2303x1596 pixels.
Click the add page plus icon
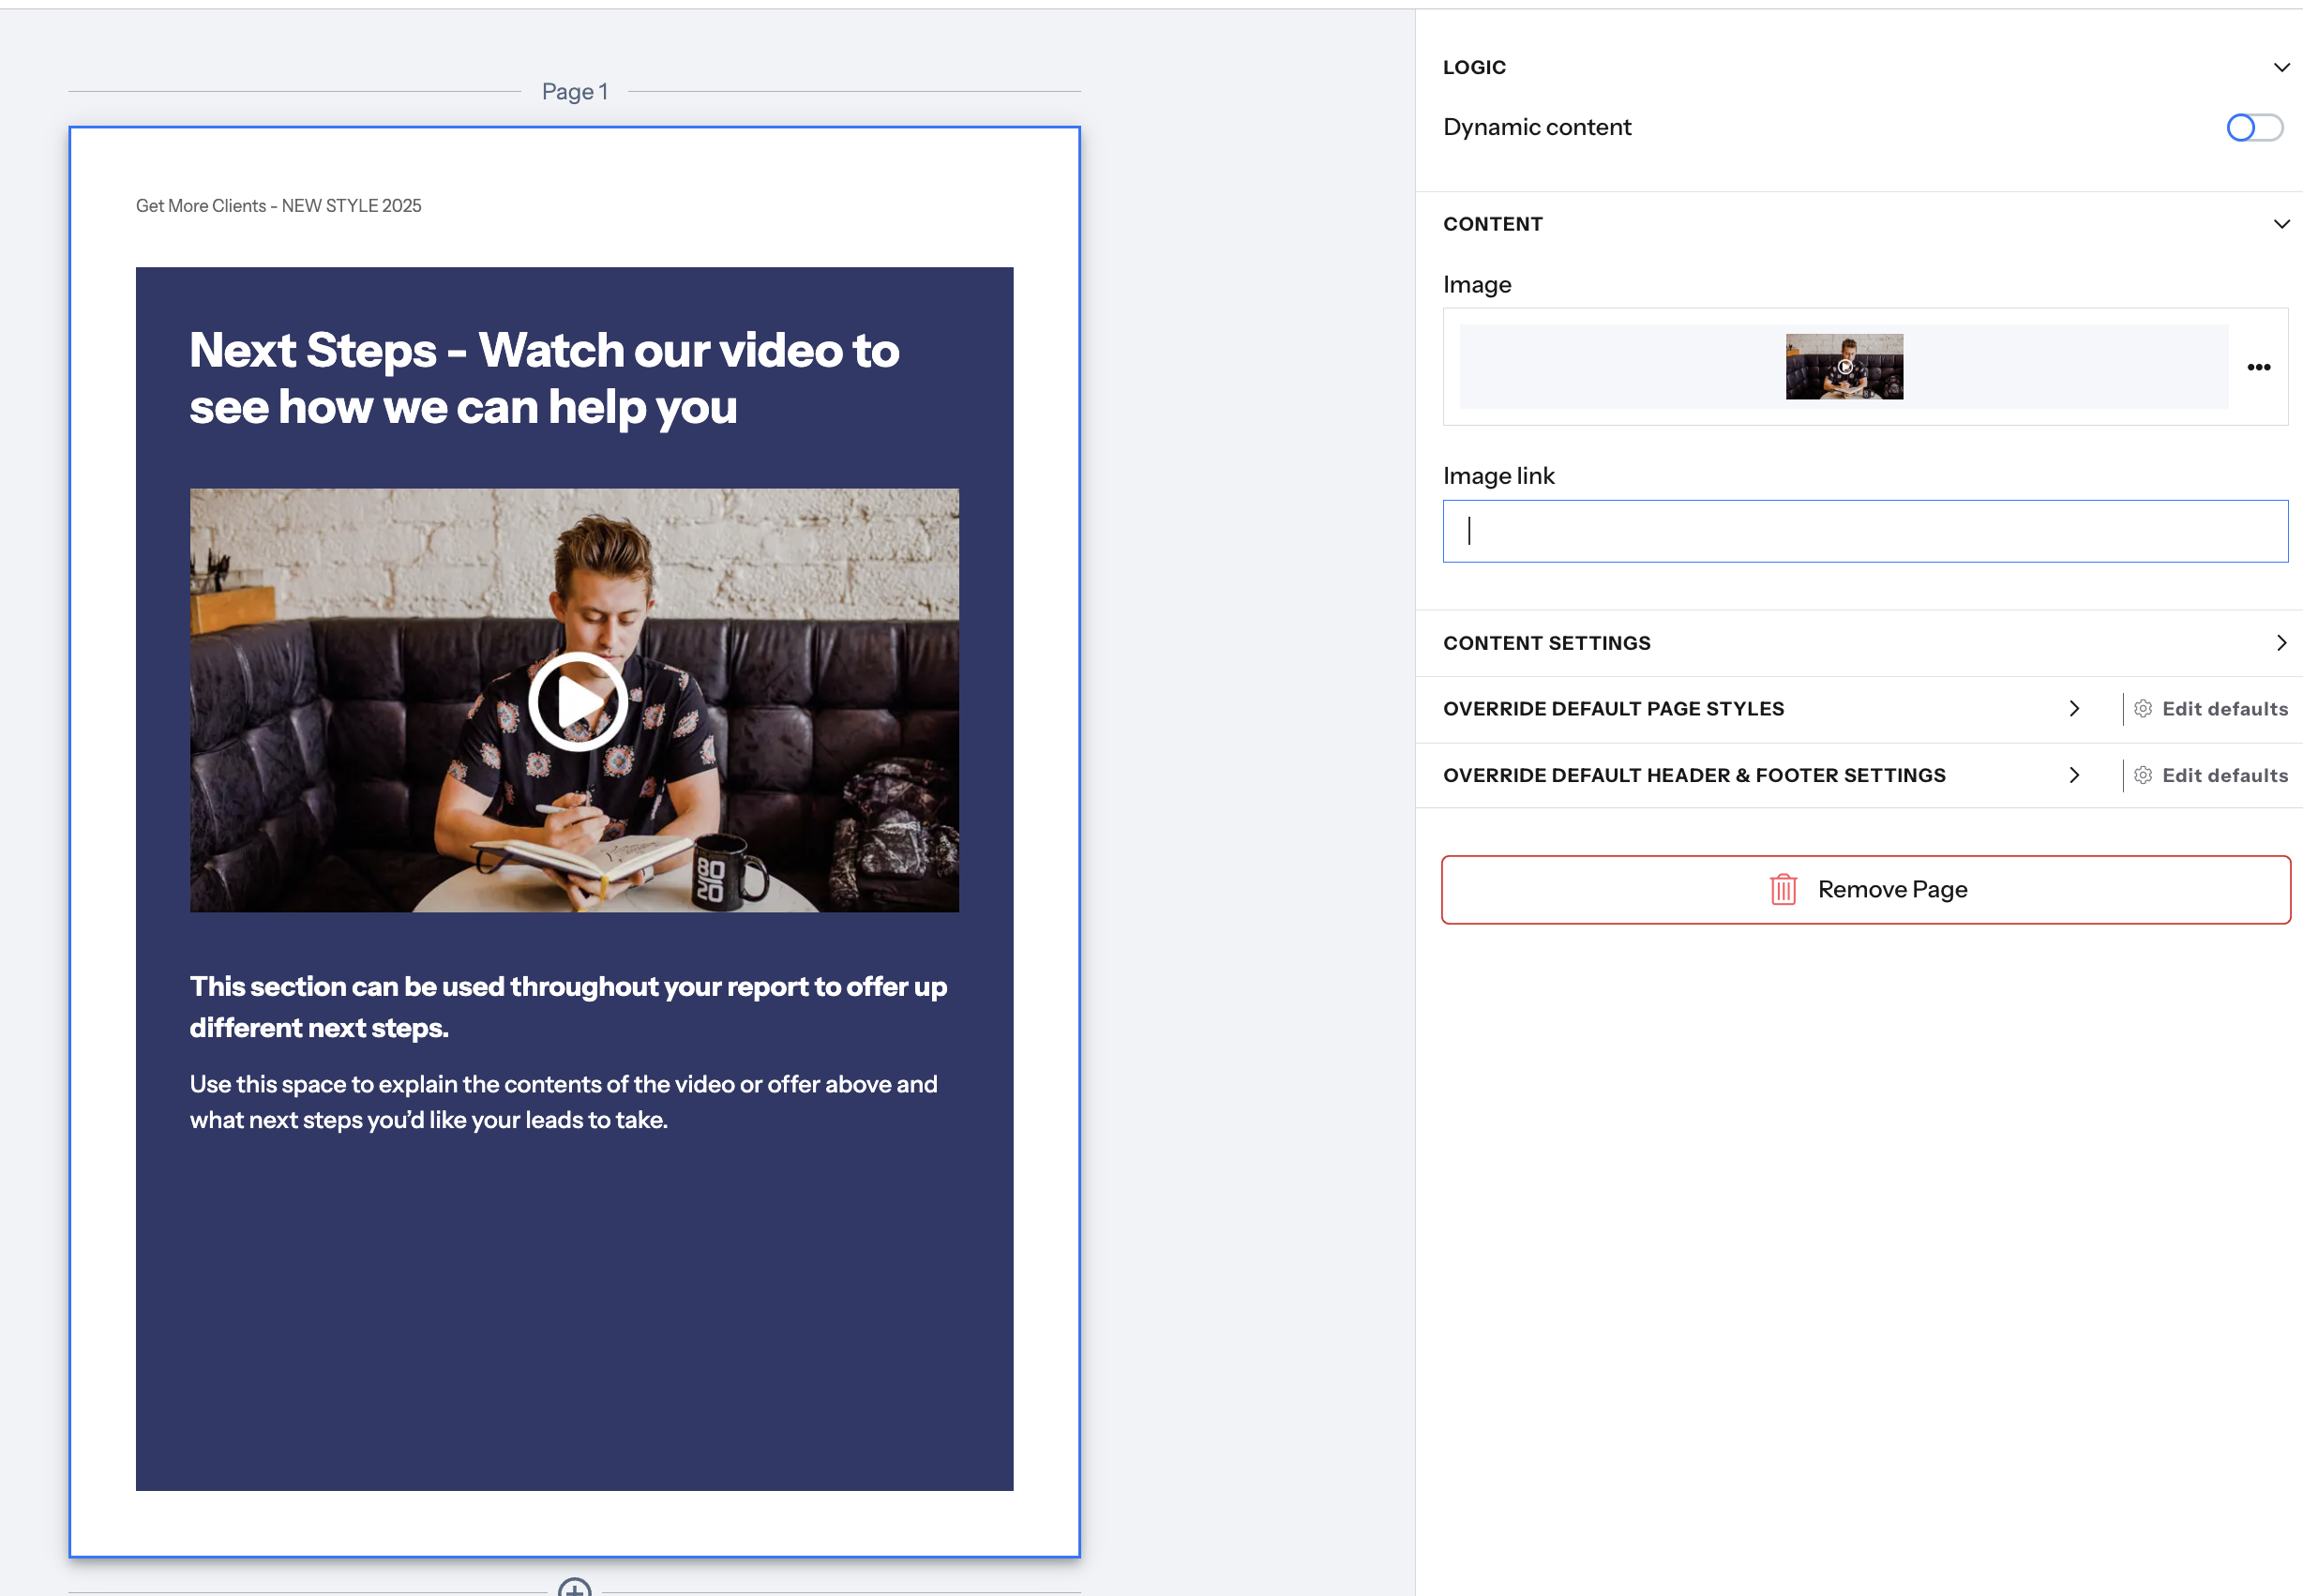(x=574, y=1588)
